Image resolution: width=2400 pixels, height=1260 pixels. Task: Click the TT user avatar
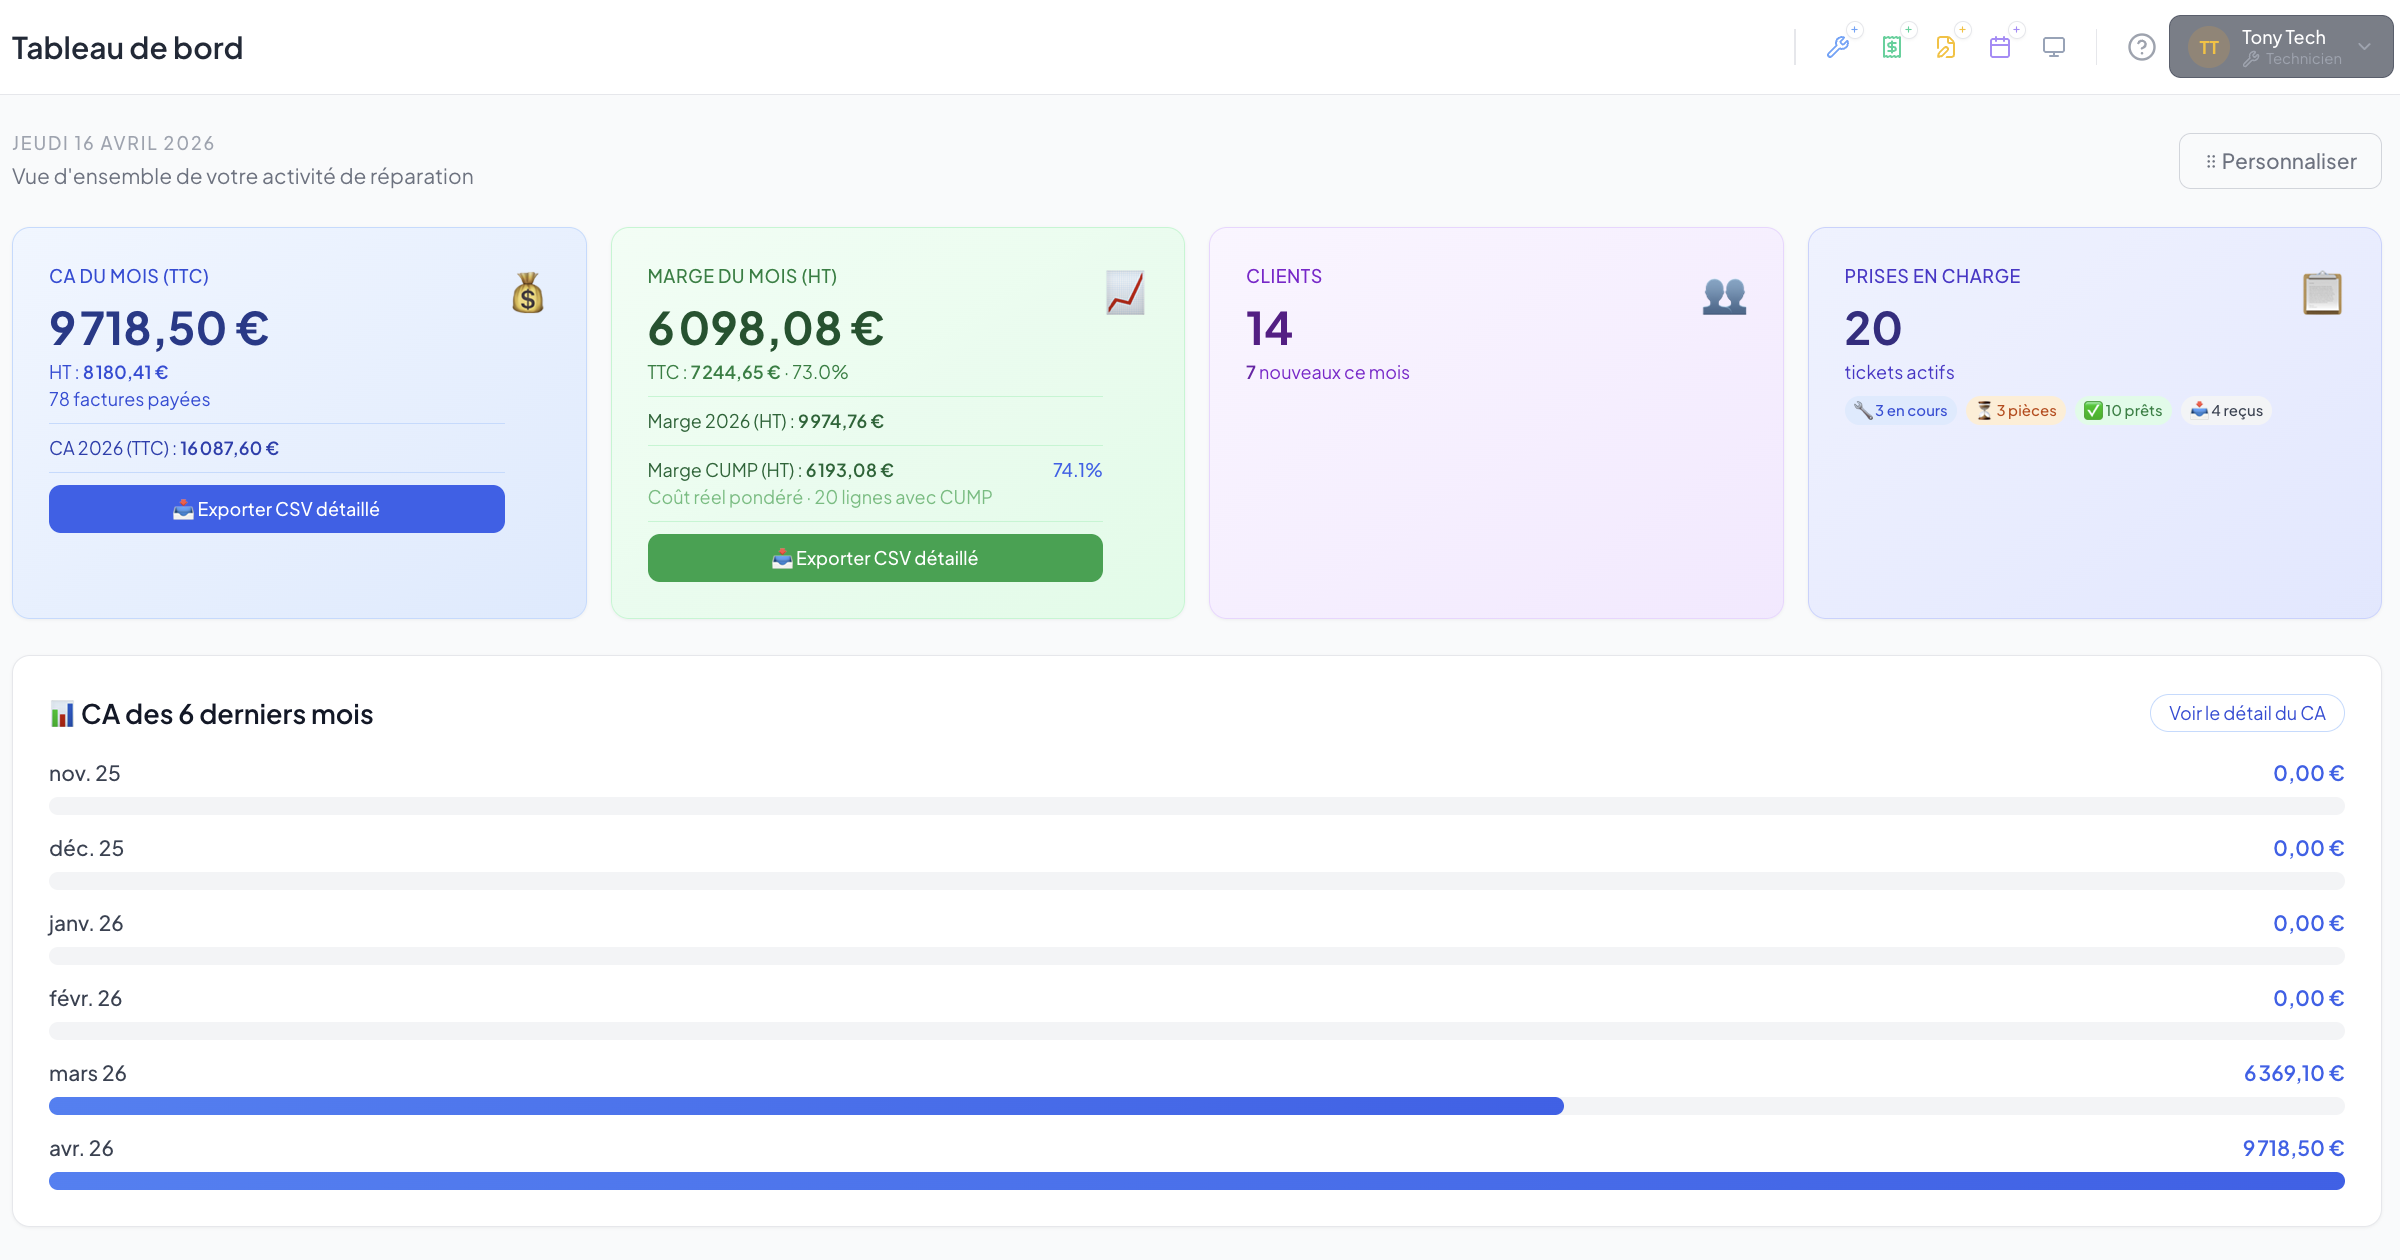coord(2208,47)
